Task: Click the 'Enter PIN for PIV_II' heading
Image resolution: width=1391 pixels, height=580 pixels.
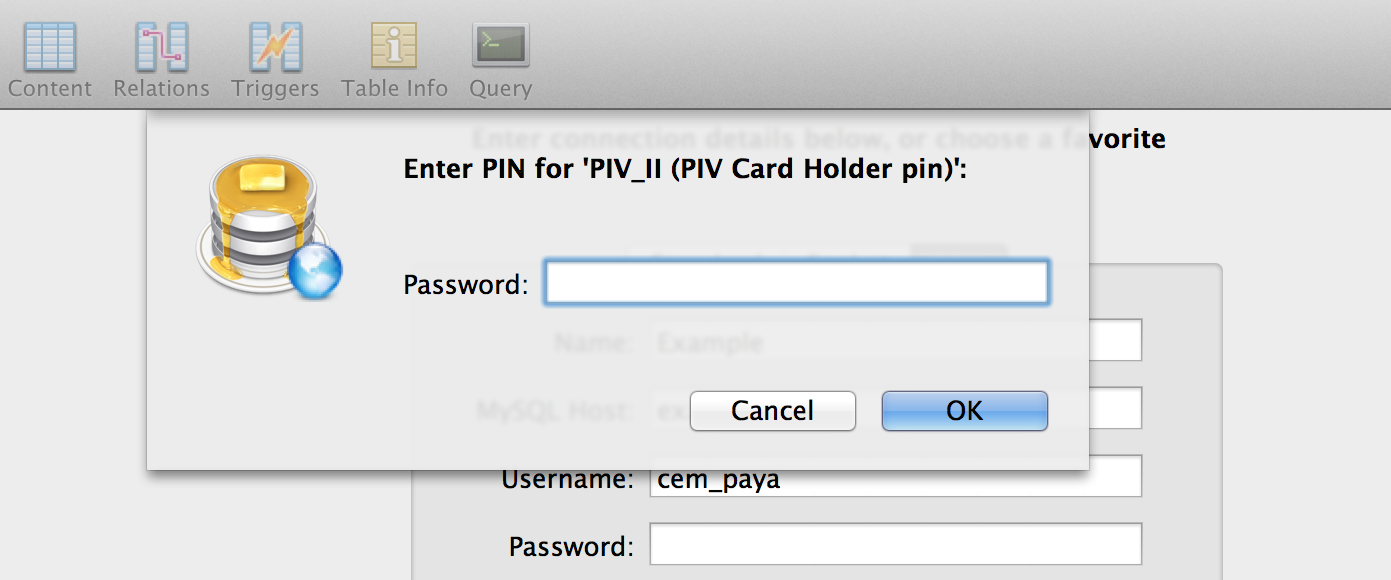Action: point(685,168)
